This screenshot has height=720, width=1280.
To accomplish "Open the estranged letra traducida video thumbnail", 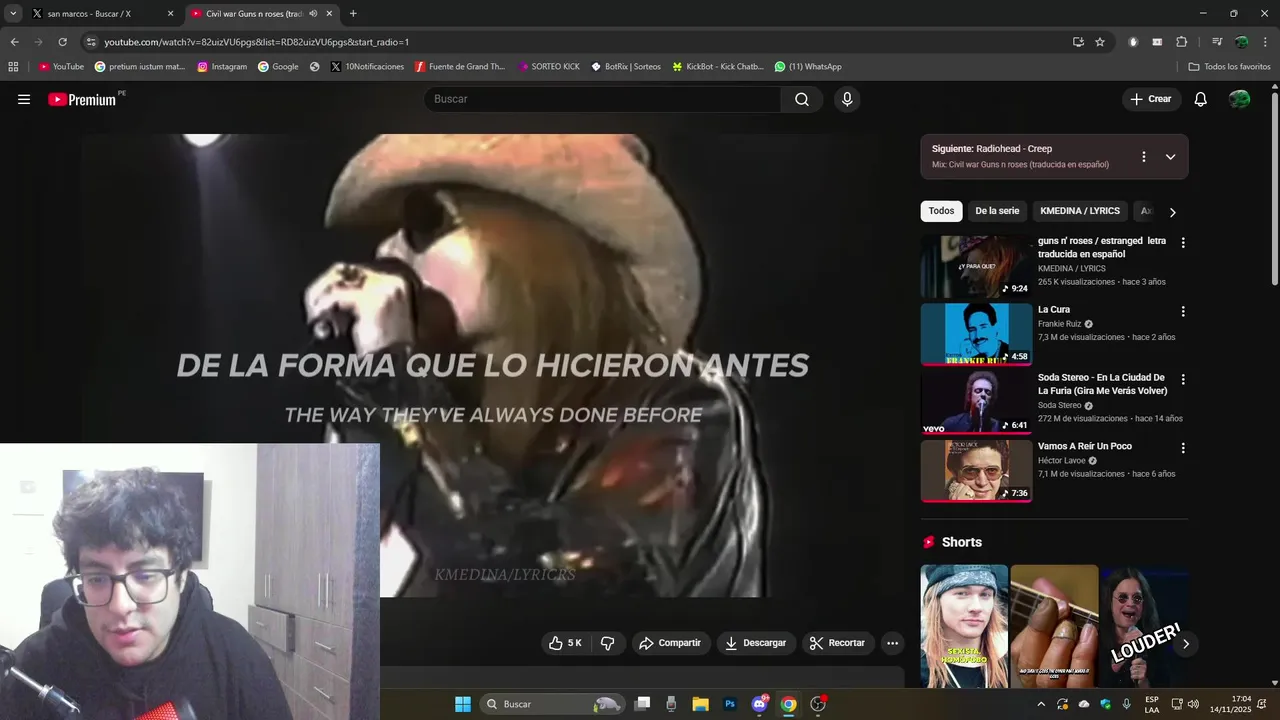I will point(976,266).
